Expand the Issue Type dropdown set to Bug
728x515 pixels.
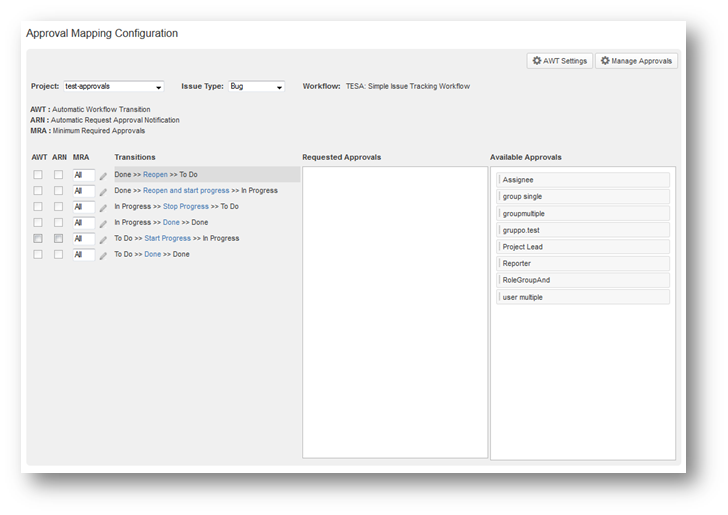coord(256,87)
